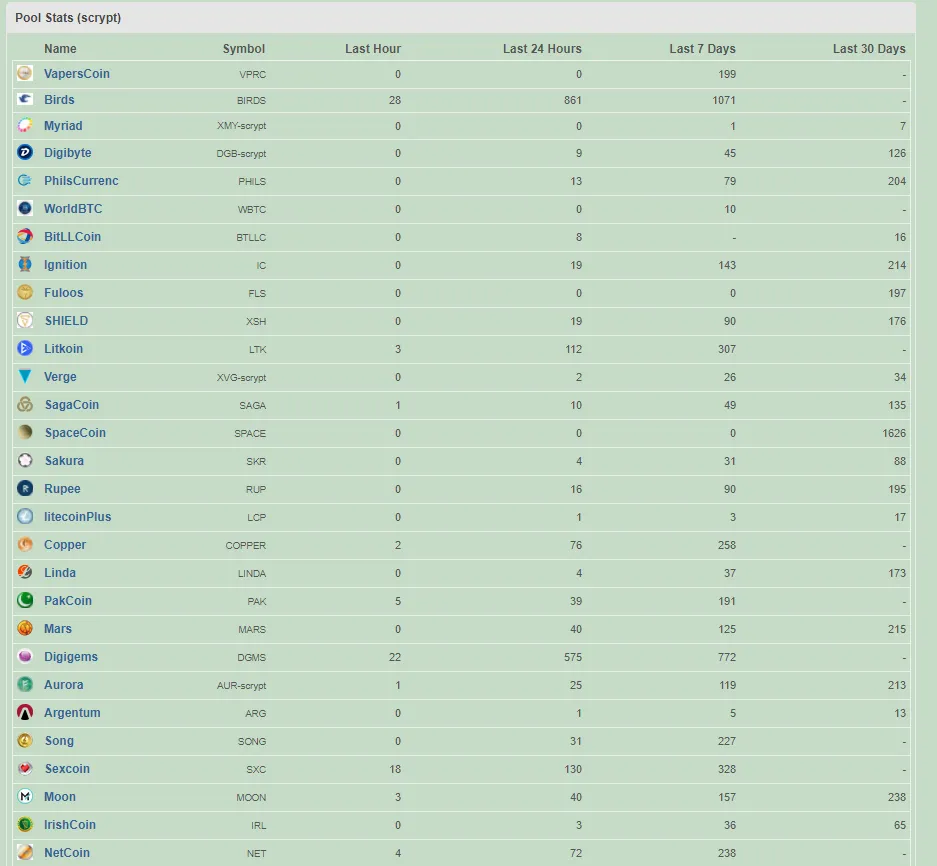The height and width of the screenshot is (866, 937).
Task: Click the VapersCoin coin icon
Action: [25, 73]
